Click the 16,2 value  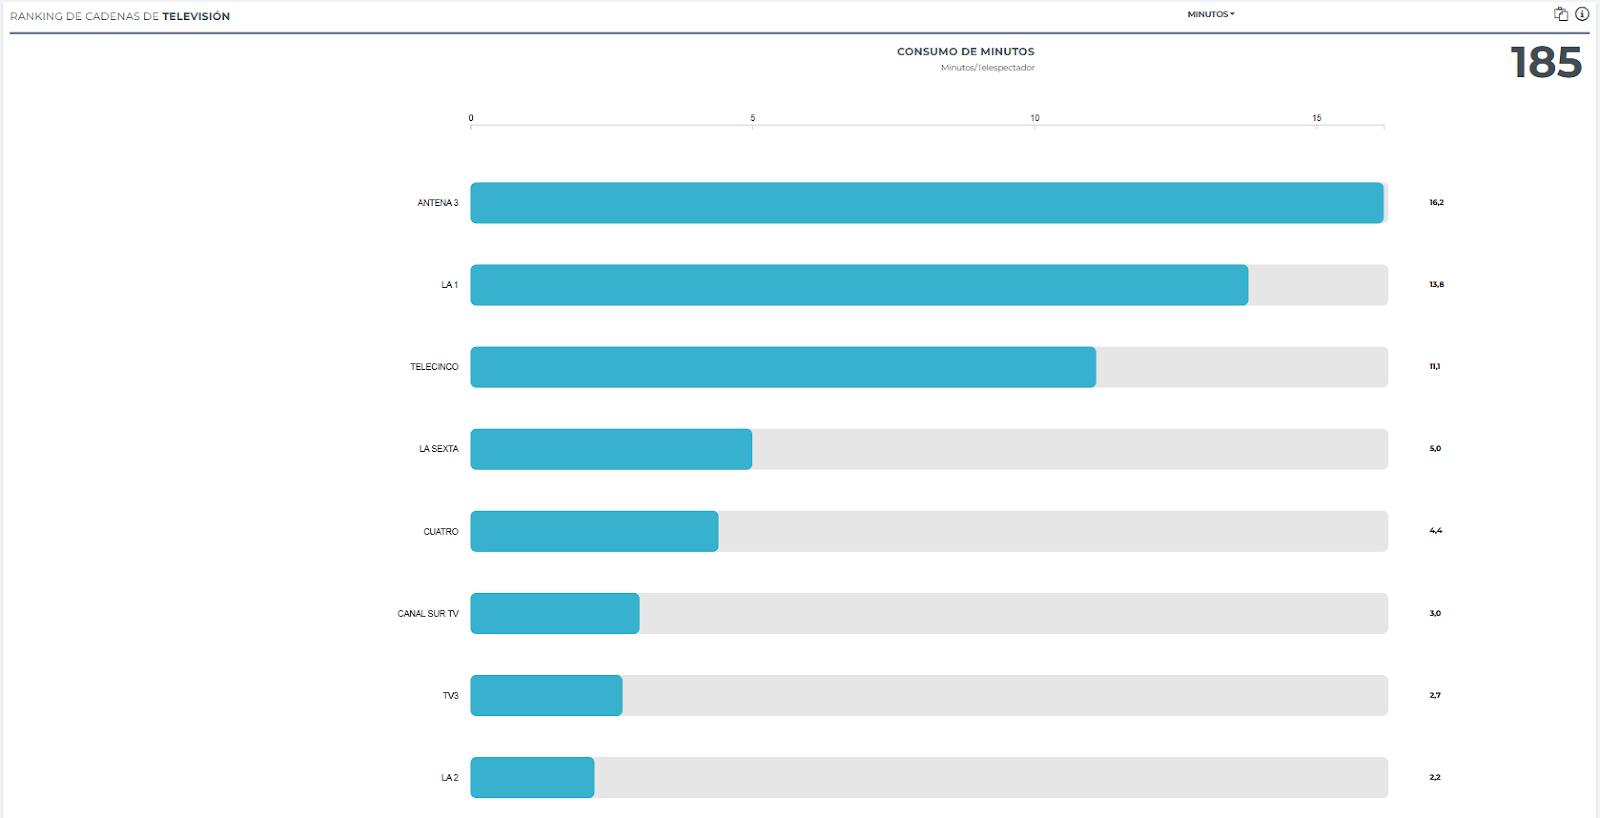(x=1436, y=203)
